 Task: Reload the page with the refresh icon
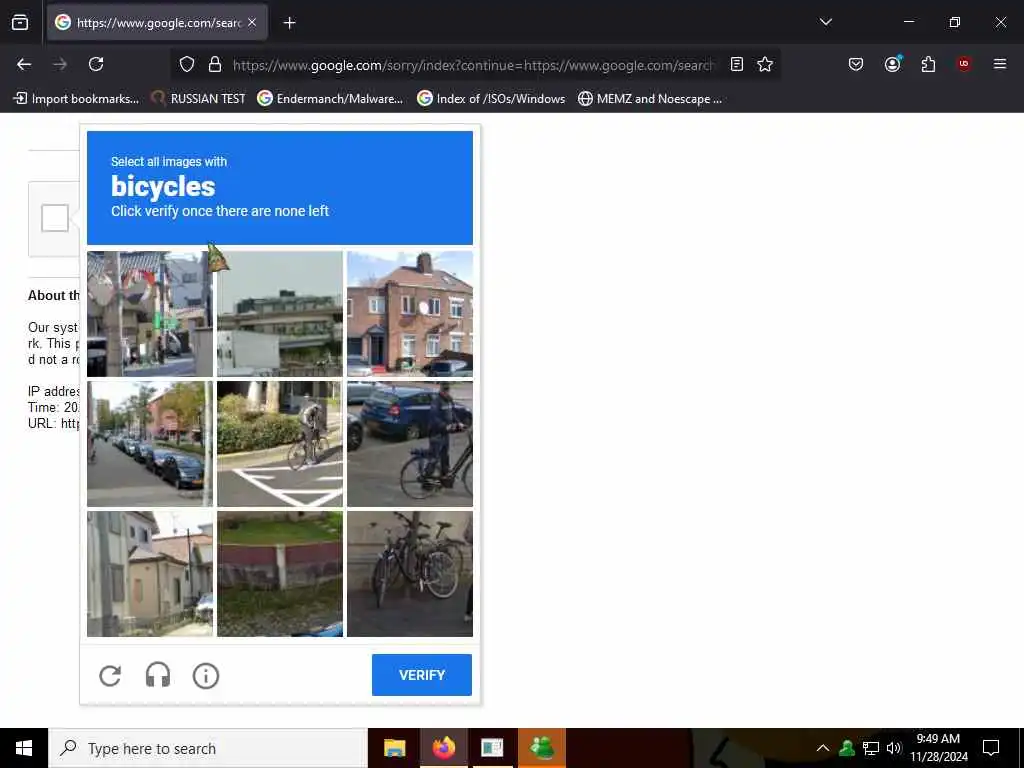tap(96, 64)
